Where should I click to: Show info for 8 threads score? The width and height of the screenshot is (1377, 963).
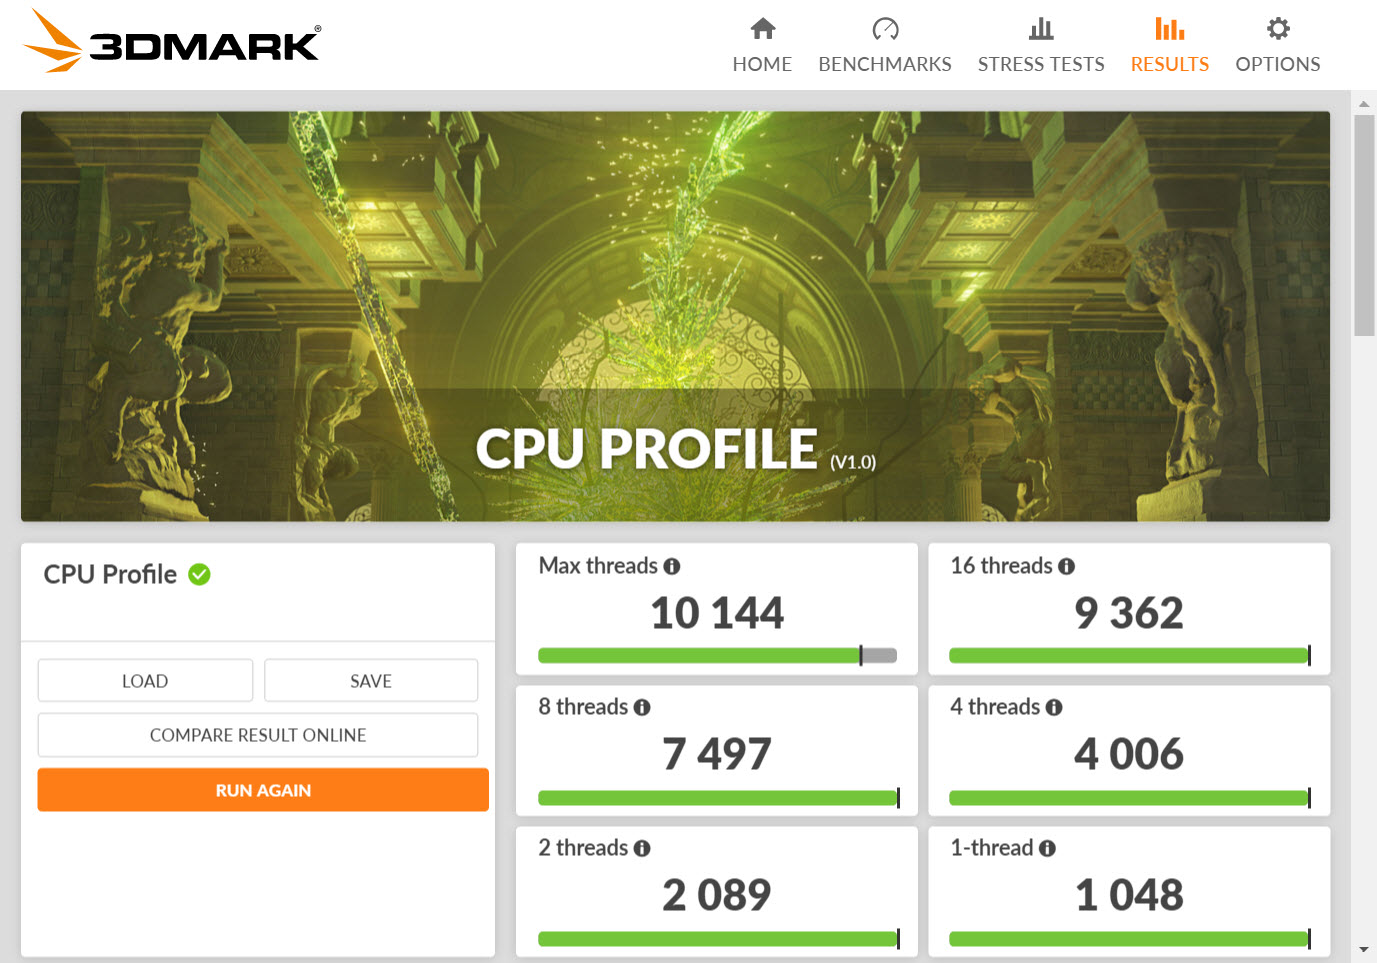click(642, 707)
